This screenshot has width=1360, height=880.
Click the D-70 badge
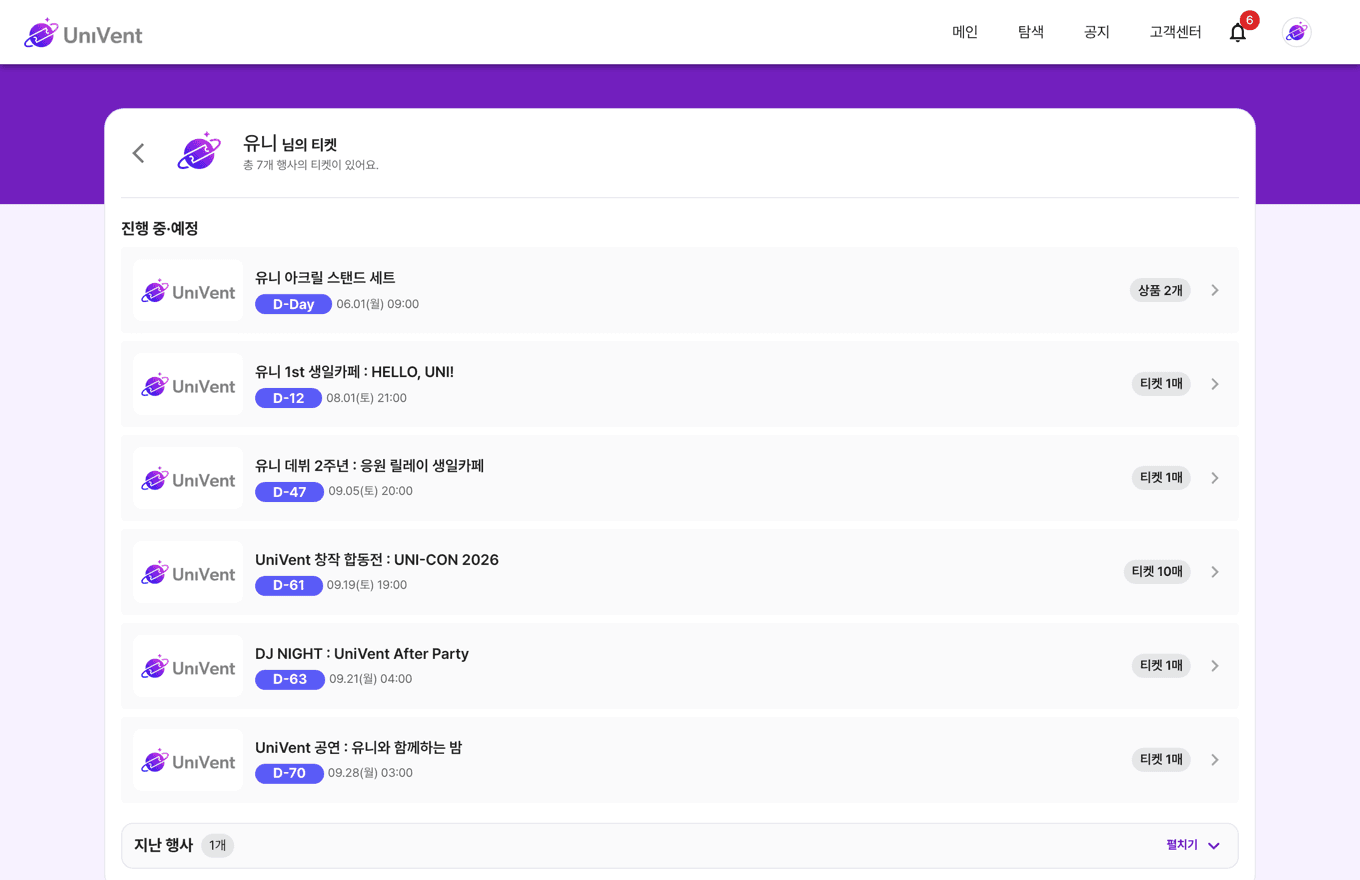tap(289, 774)
